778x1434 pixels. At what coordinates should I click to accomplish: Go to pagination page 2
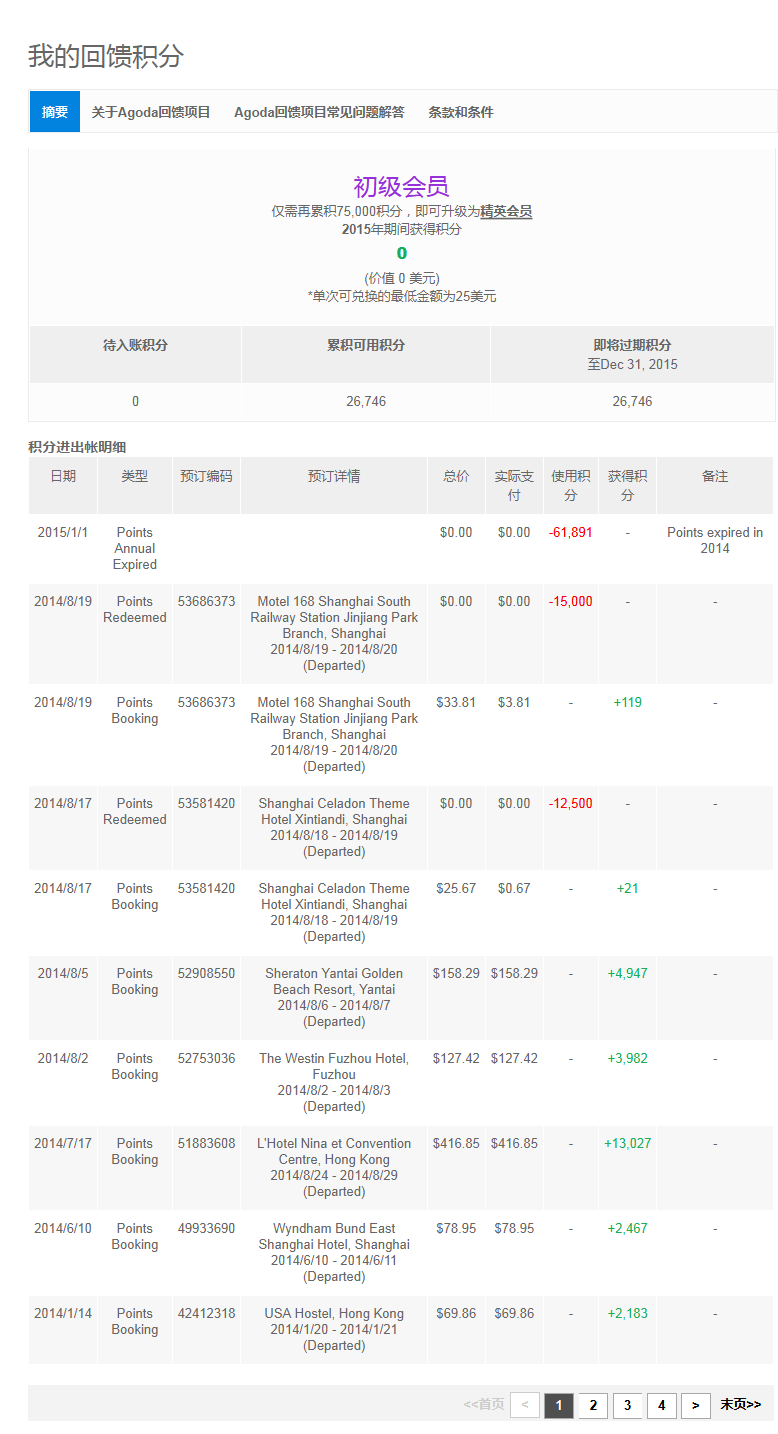(x=593, y=1405)
